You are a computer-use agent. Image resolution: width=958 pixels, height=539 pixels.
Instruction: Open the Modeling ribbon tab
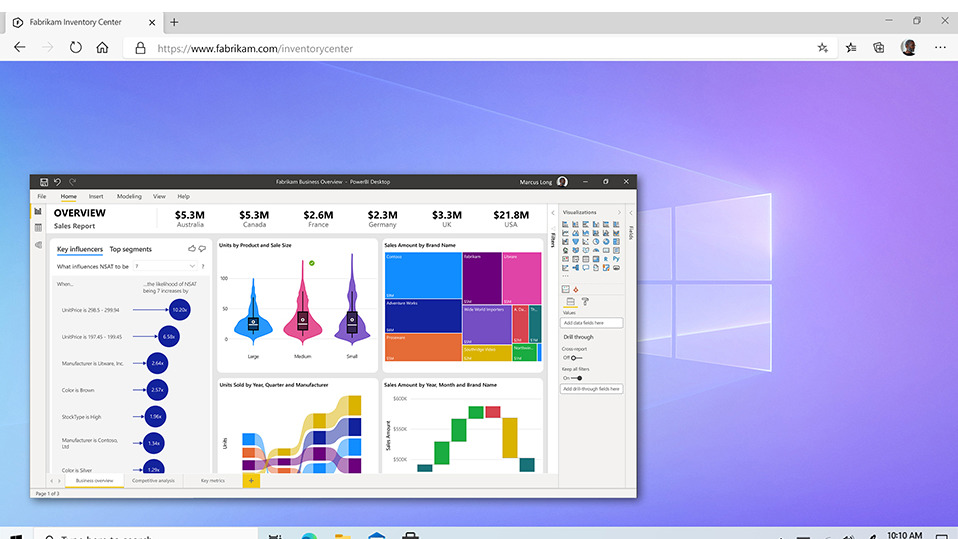(129, 197)
